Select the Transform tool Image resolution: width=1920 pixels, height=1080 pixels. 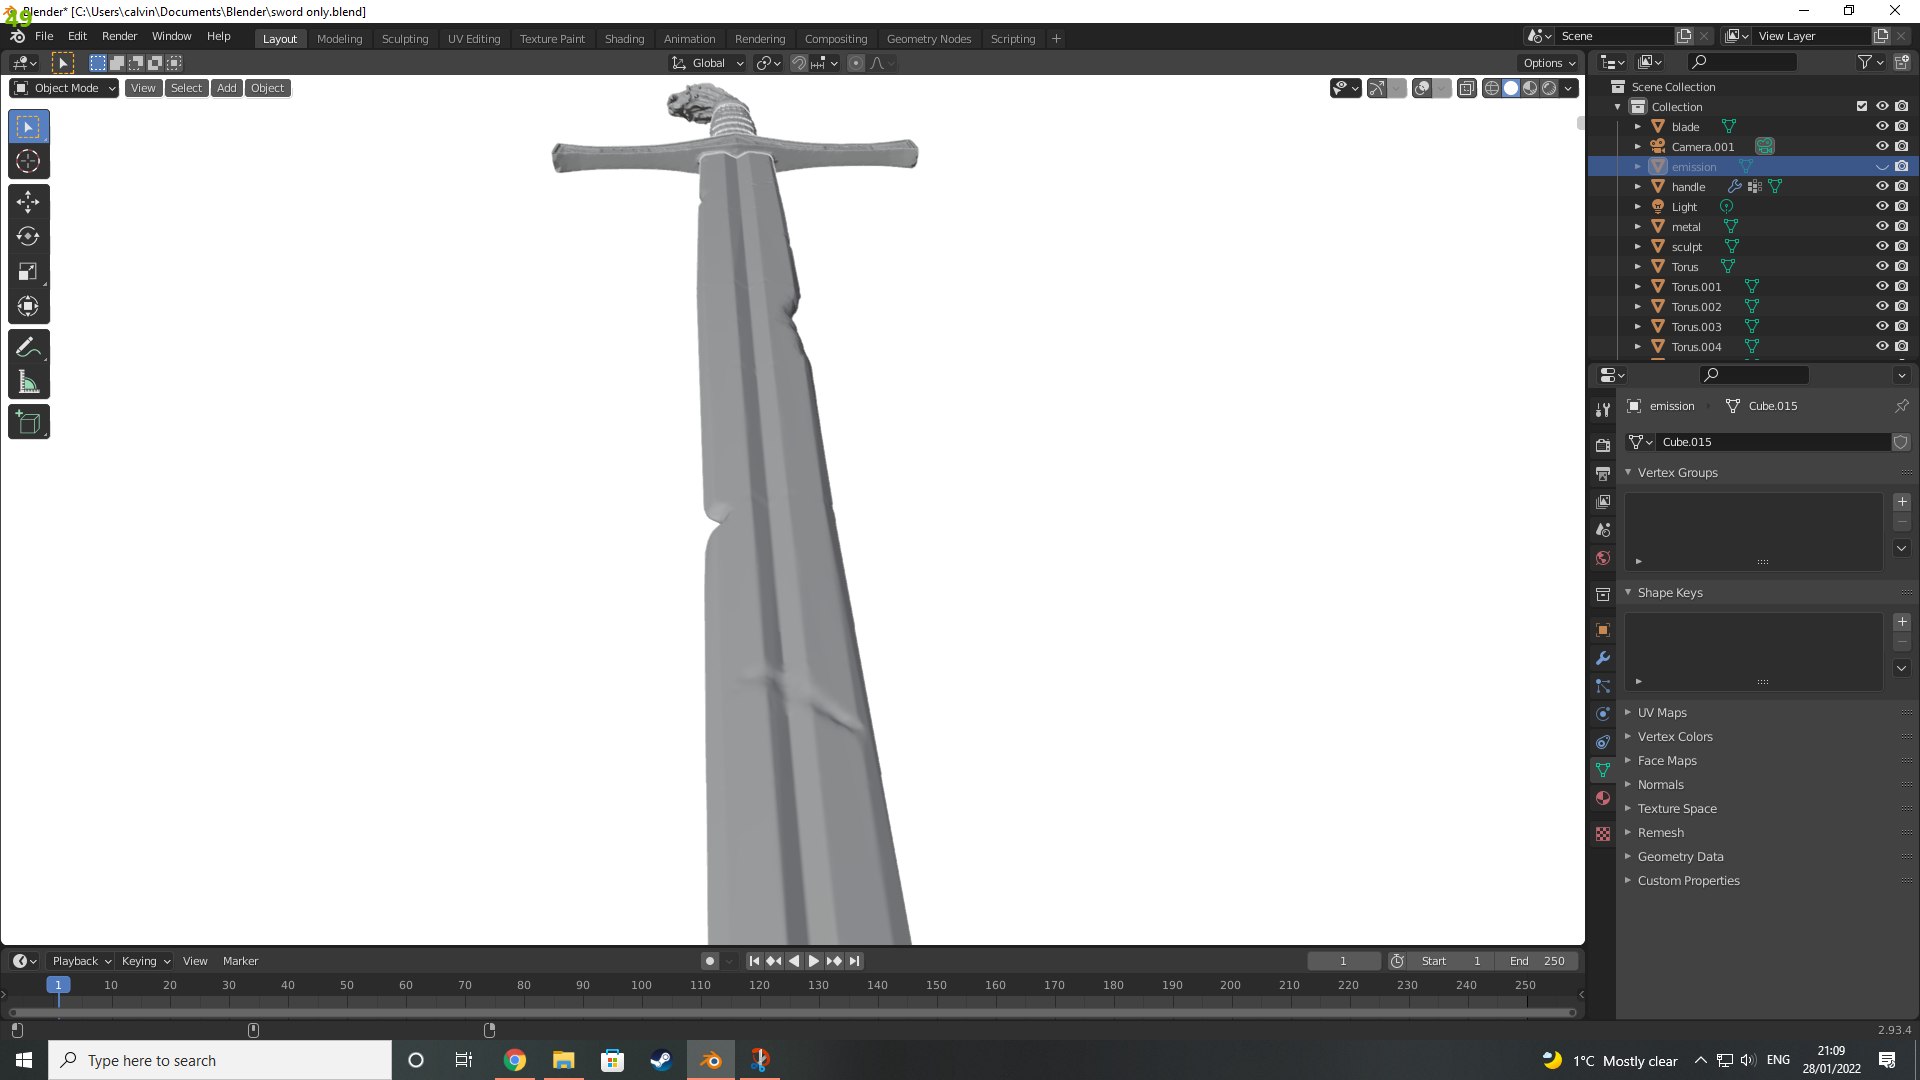pyautogui.click(x=28, y=307)
